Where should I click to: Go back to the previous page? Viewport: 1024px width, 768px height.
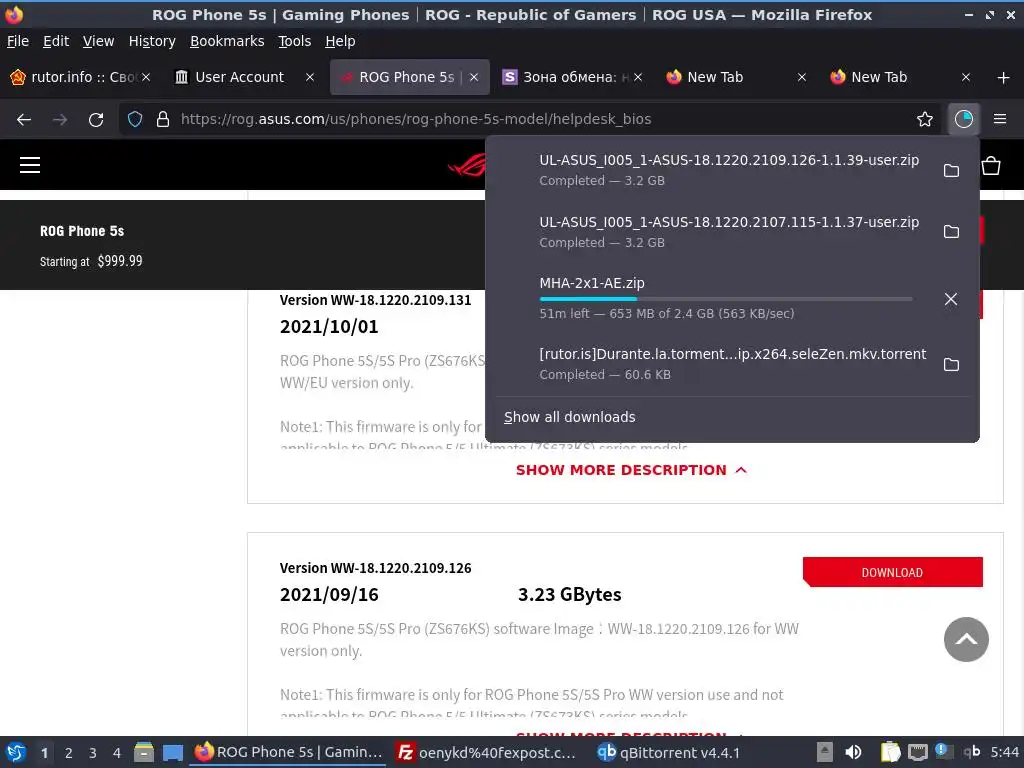[x=24, y=120]
